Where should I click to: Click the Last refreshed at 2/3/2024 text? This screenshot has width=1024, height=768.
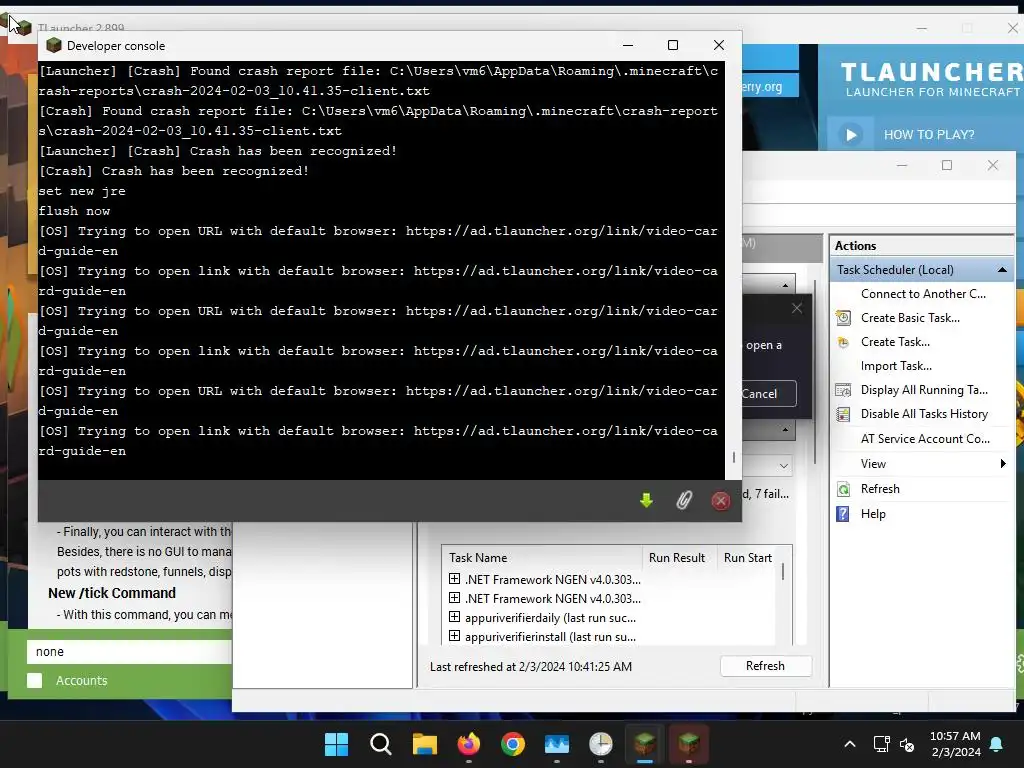pyautogui.click(x=530, y=667)
